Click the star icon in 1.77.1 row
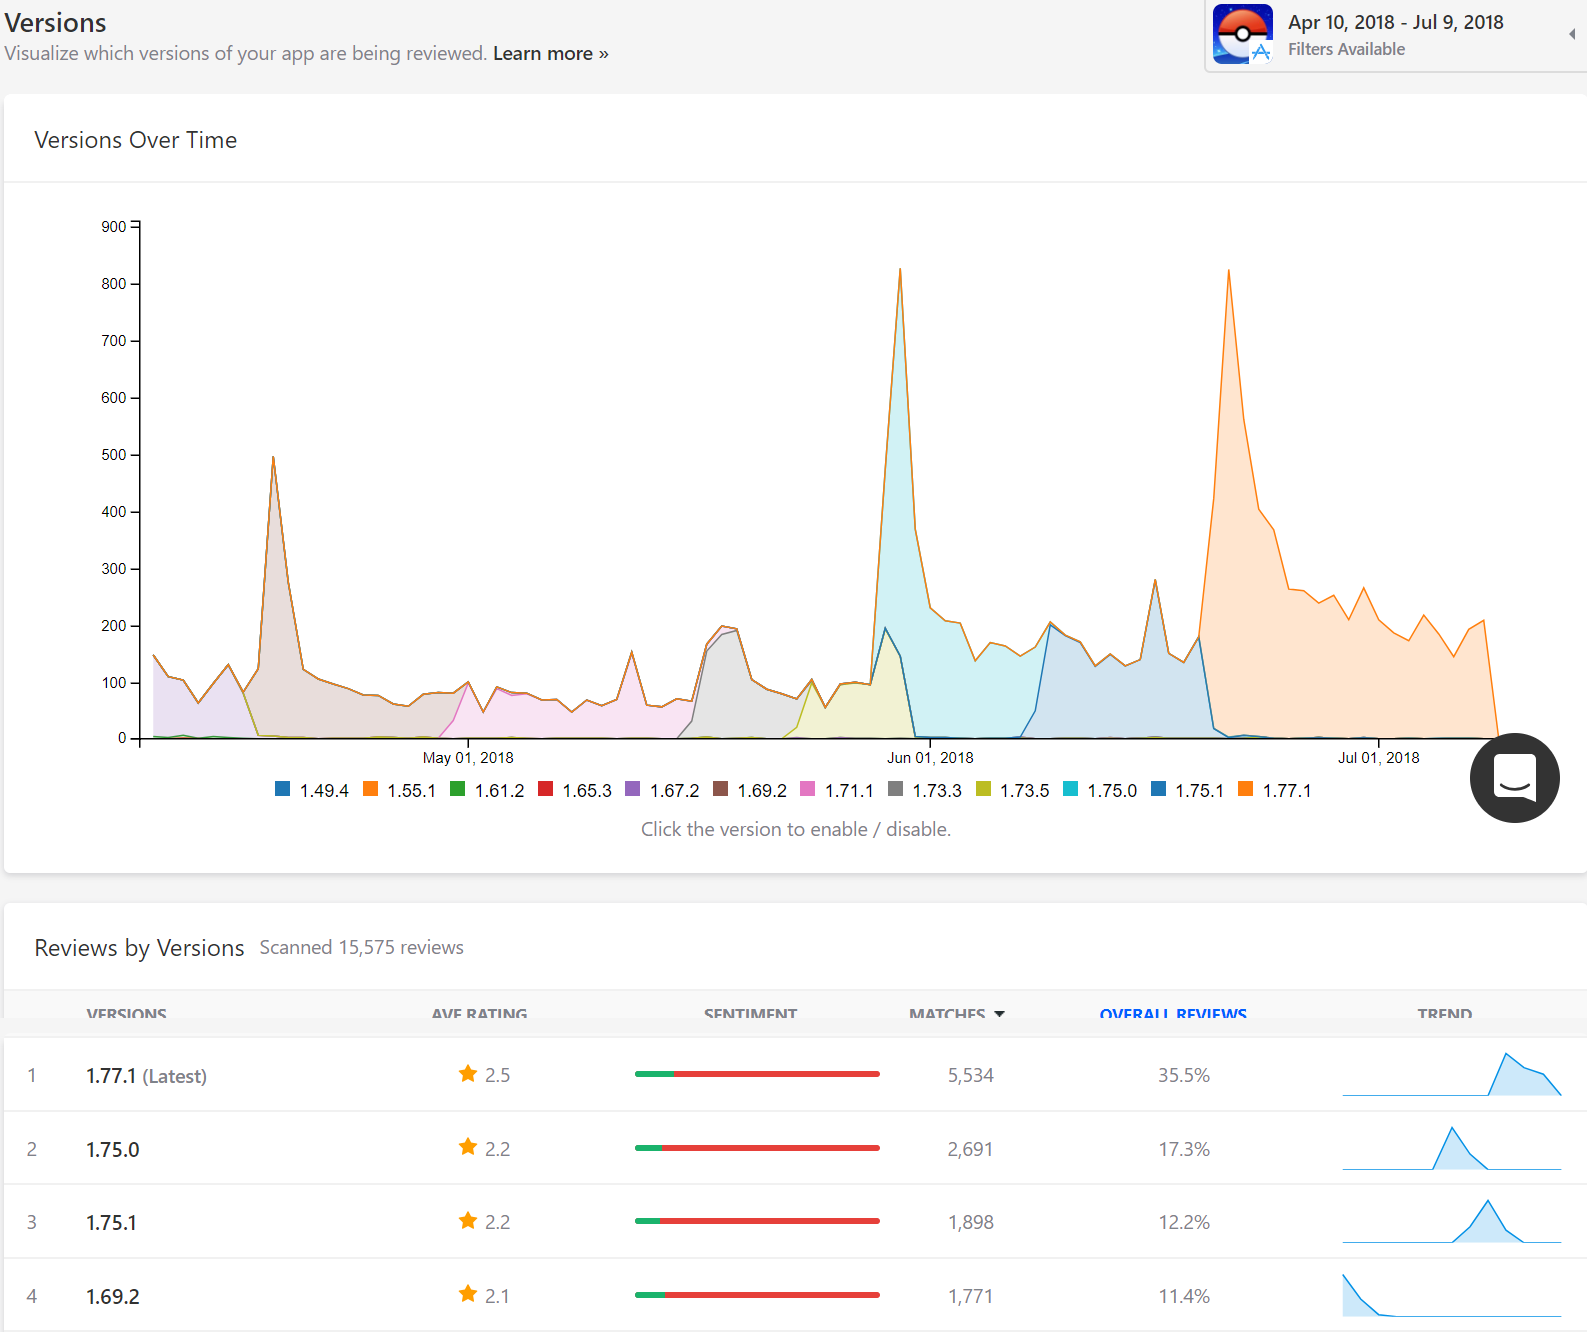Screen dimensions: 1587x1332 click(x=468, y=1074)
